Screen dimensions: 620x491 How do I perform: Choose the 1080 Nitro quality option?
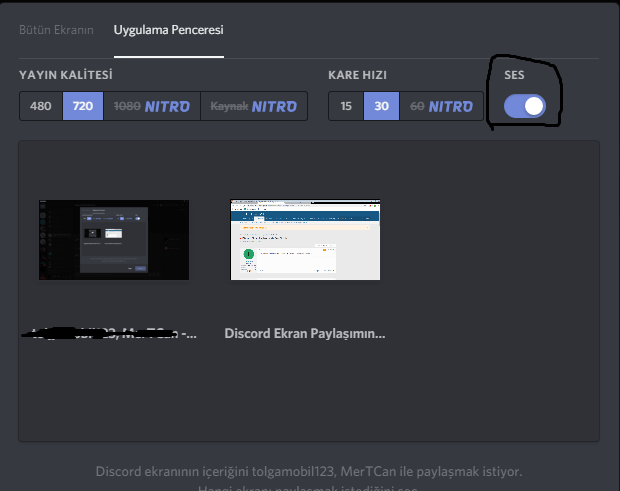(x=152, y=106)
